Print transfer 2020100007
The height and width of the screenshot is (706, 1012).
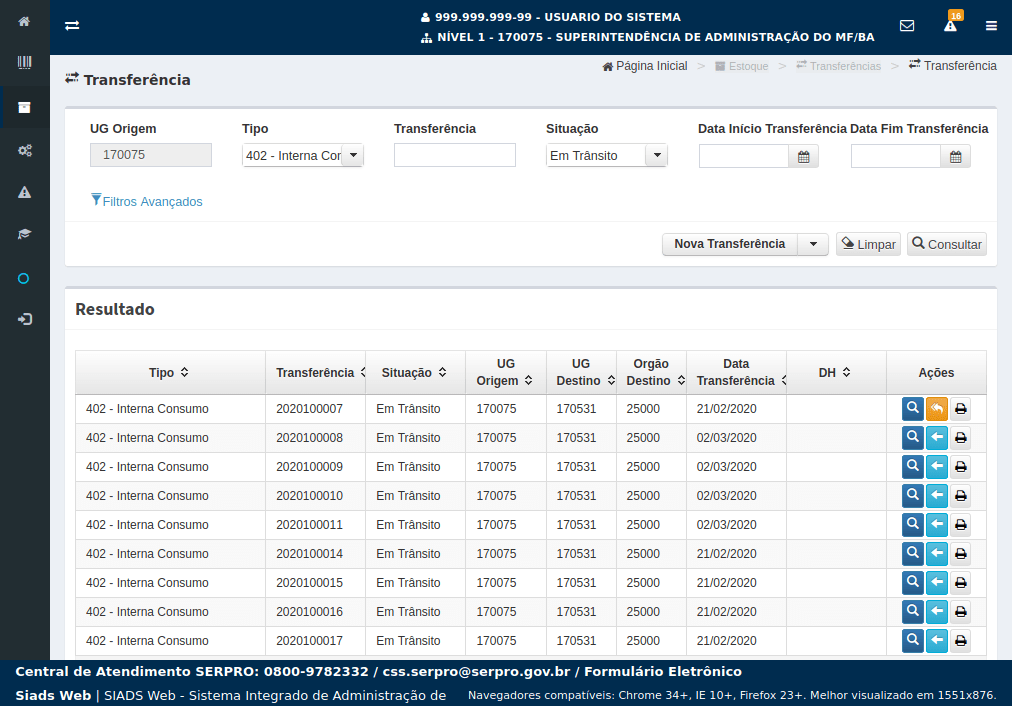[960, 408]
